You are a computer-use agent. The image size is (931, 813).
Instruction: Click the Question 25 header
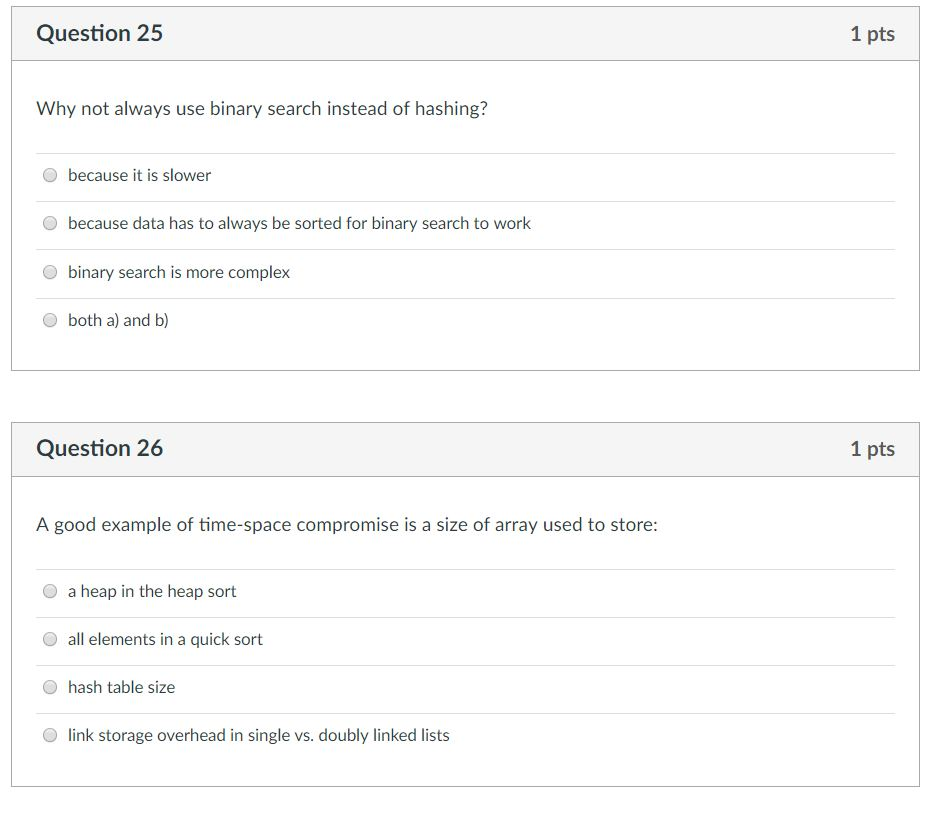point(99,33)
